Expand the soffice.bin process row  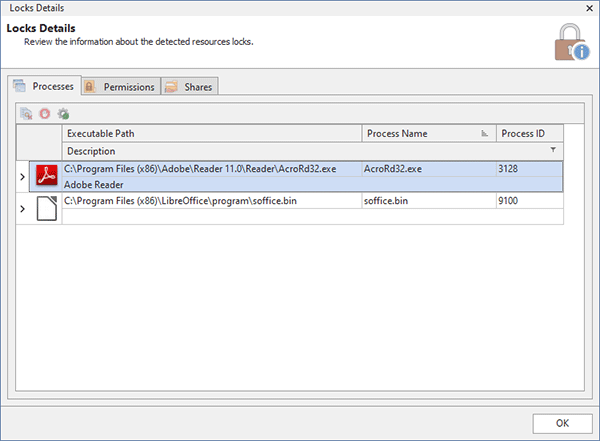pos(23,209)
